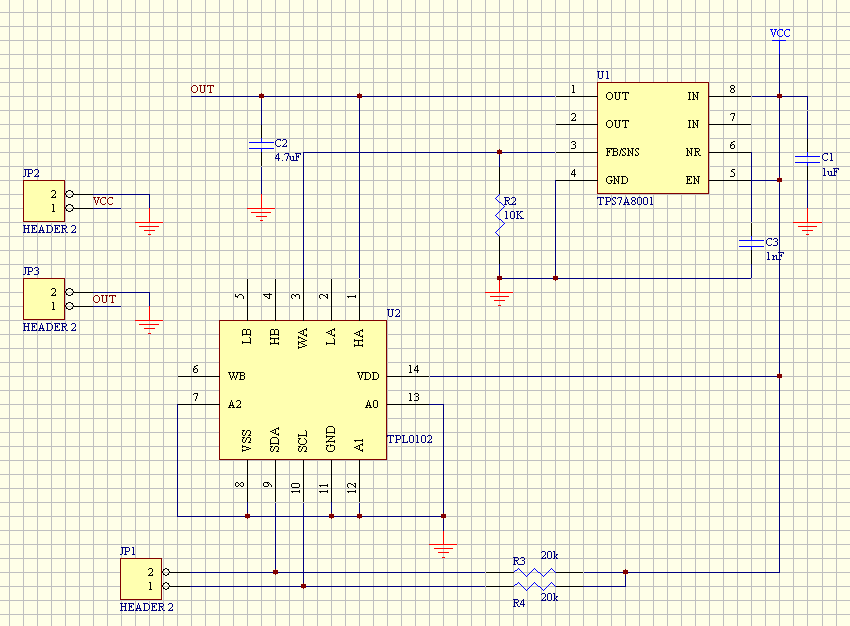Click the ground symbol below R2

coord(499,299)
